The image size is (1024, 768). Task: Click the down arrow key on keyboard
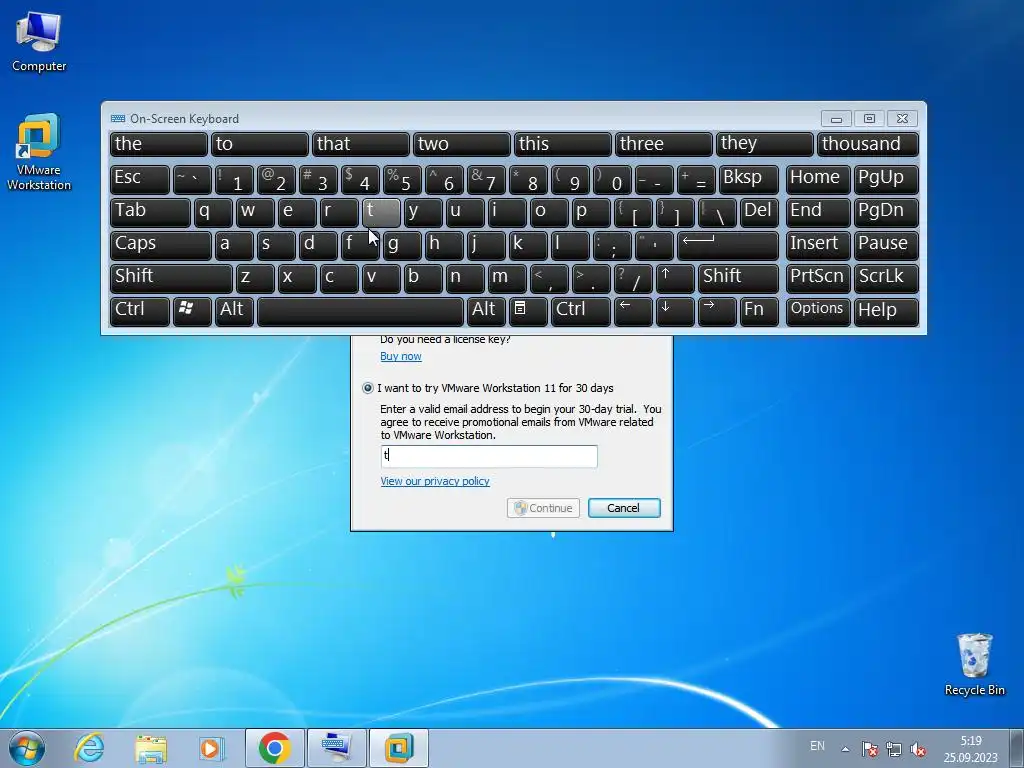675,312
